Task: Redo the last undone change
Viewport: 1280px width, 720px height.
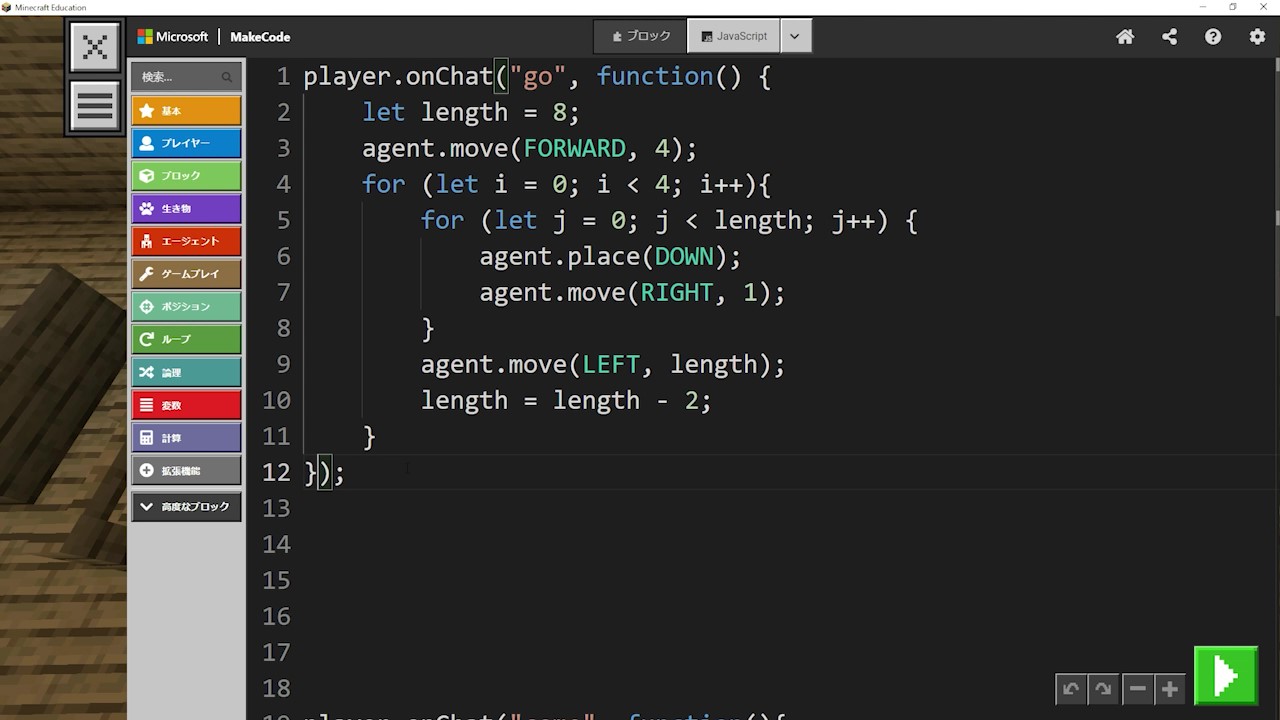Action: click(x=1104, y=689)
